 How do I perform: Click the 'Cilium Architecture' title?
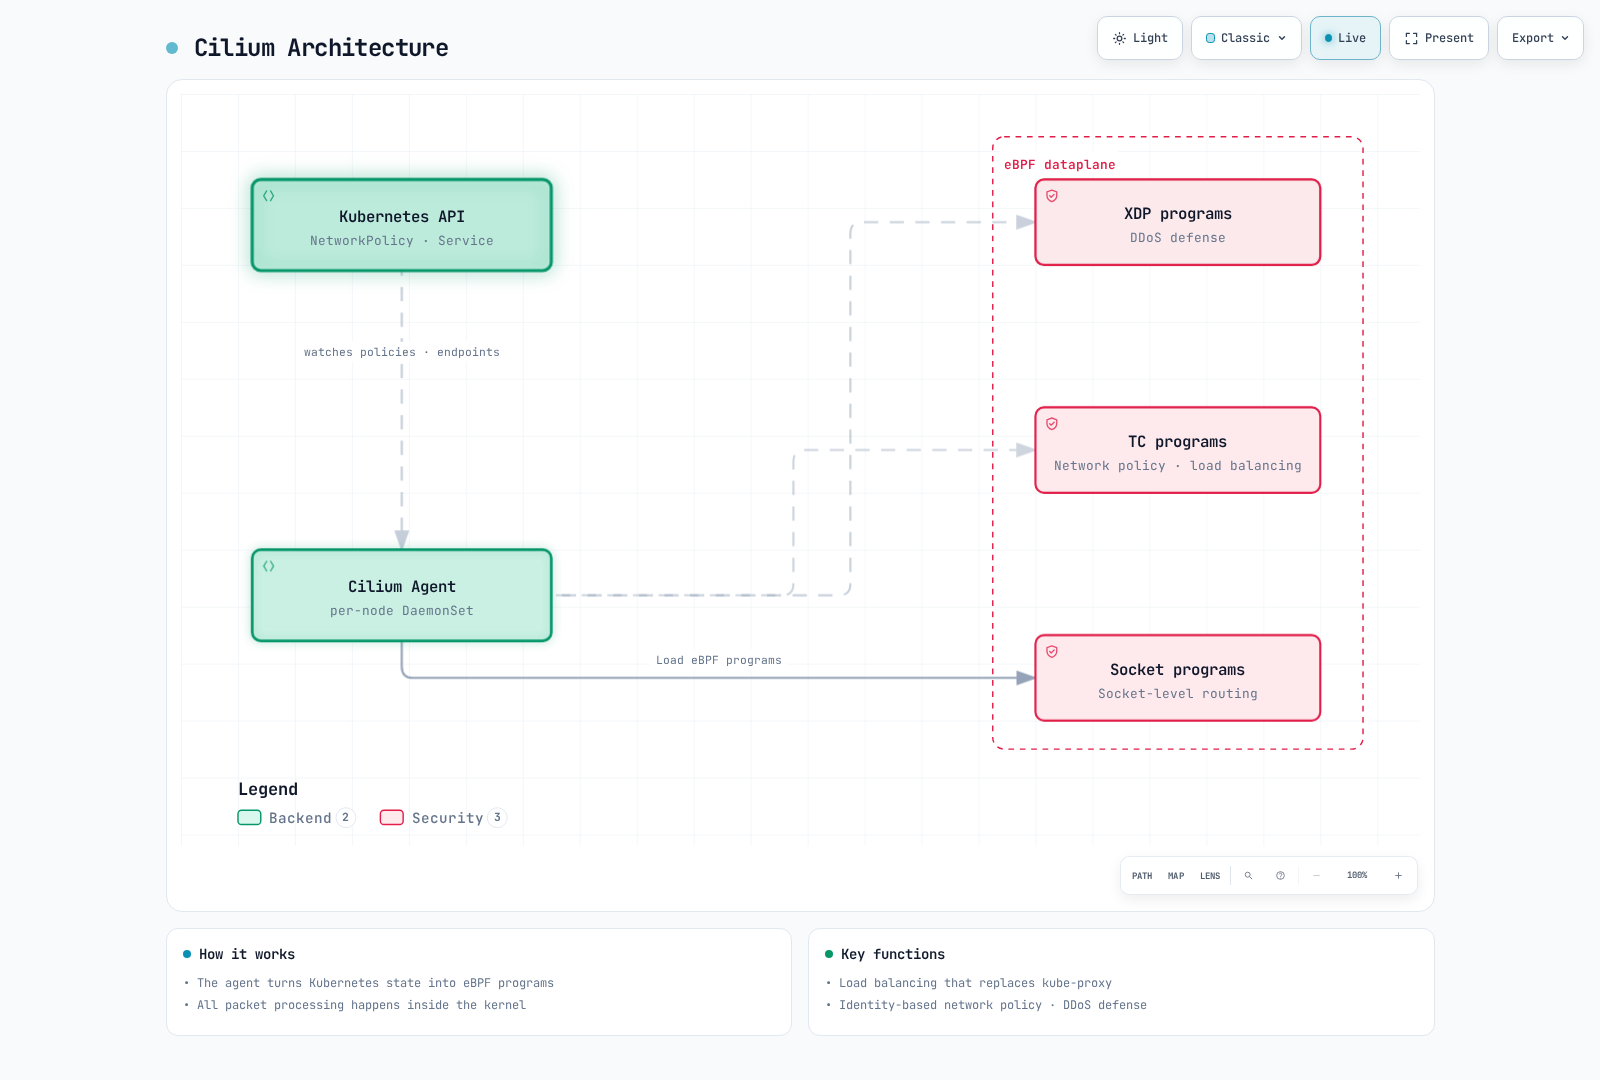pyautogui.click(x=321, y=48)
